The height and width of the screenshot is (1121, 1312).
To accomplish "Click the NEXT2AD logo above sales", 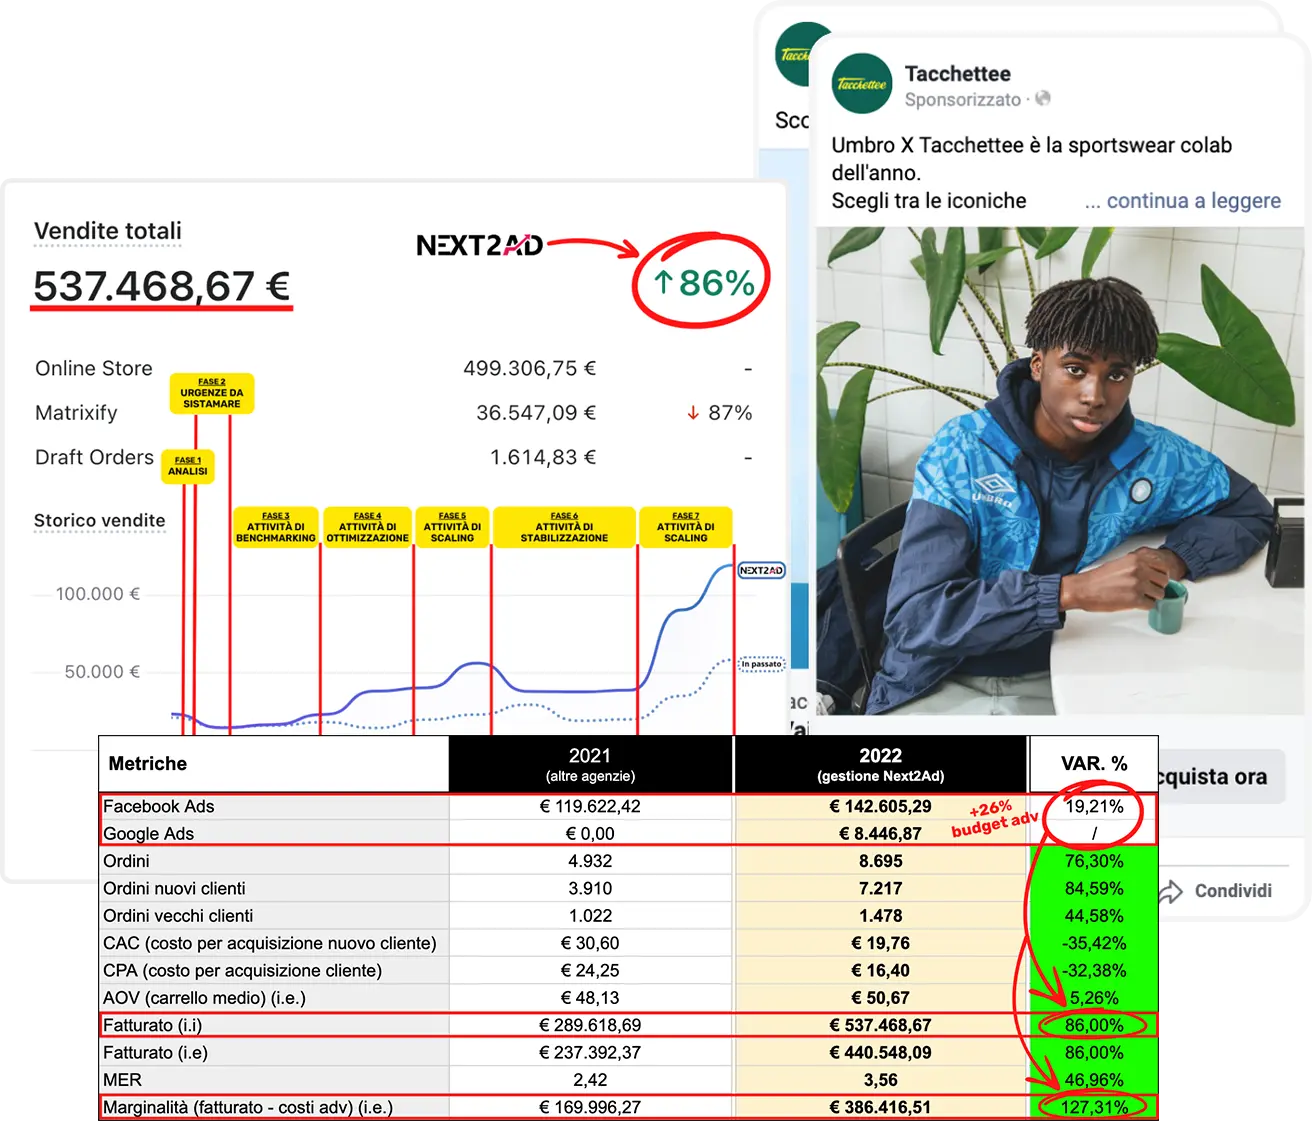I will point(479,245).
